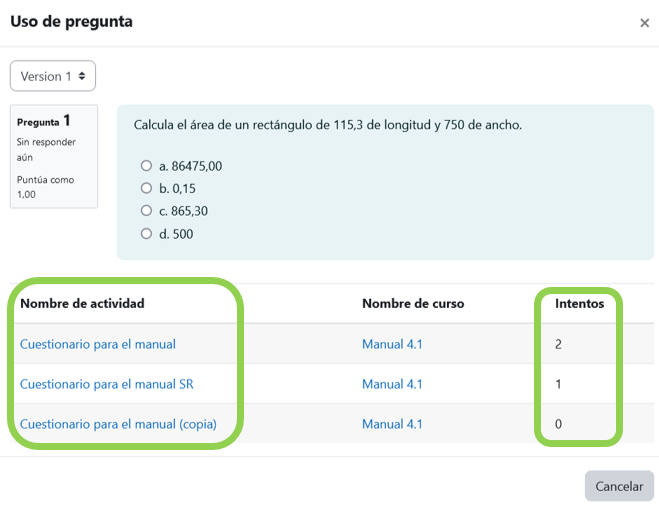Screen dimensions: 659x506
Task: Click the attempts count 0 cell
Action: tap(559, 424)
